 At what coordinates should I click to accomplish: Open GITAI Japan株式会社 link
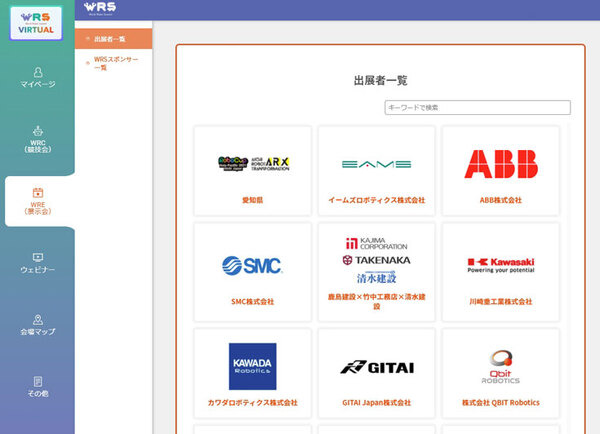[376, 402]
